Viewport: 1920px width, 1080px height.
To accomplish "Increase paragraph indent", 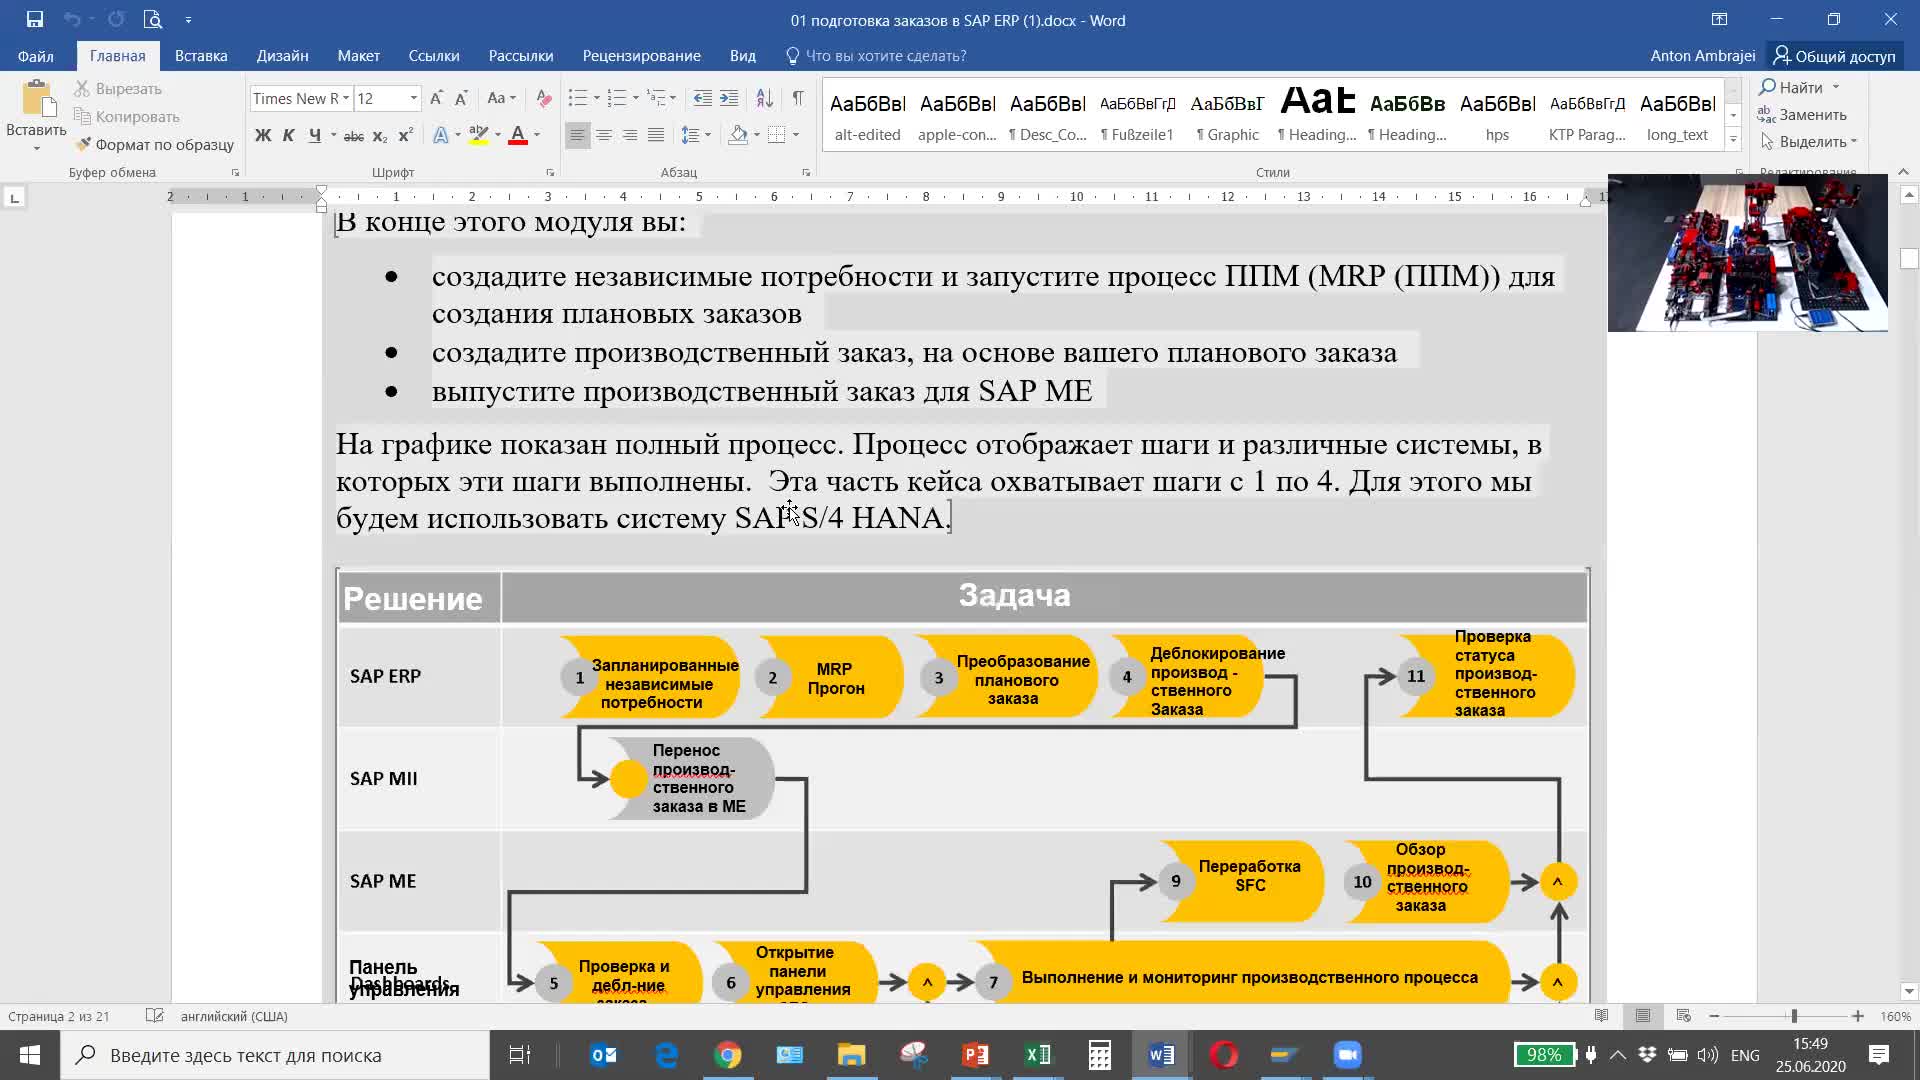I will pos(729,98).
